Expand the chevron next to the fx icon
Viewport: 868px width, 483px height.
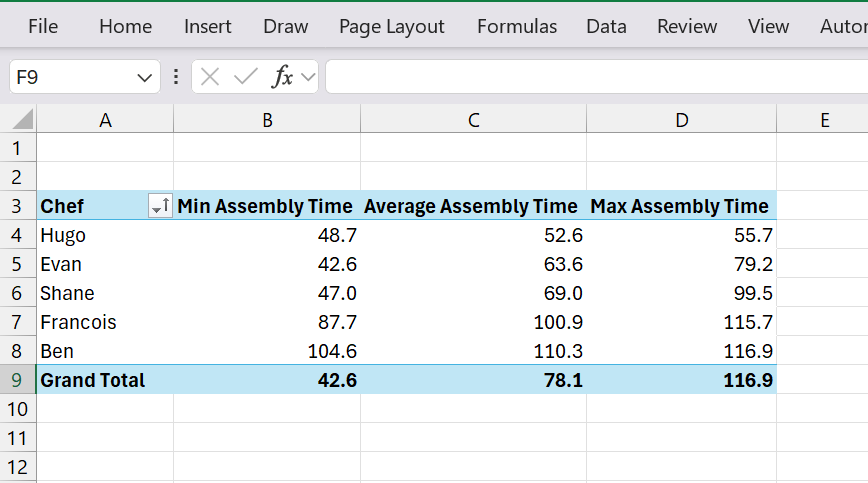pos(308,77)
